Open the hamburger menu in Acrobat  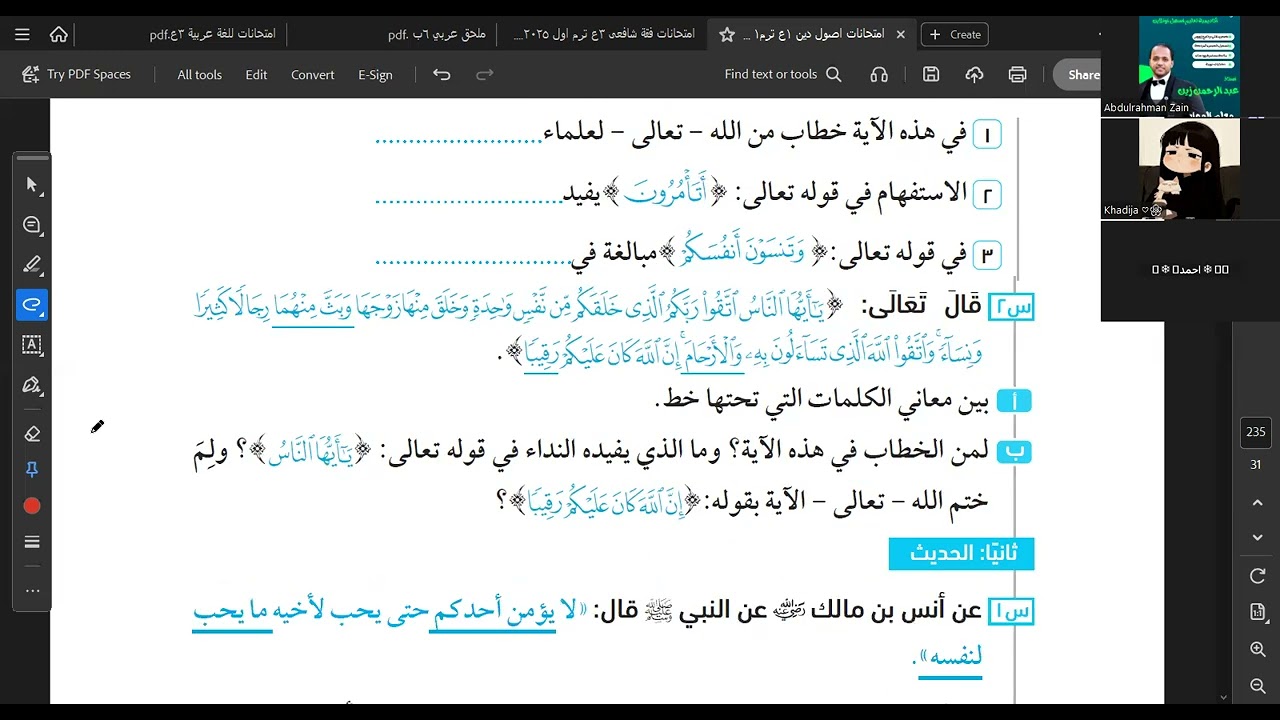pyautogui.click(x=22, y=34)
